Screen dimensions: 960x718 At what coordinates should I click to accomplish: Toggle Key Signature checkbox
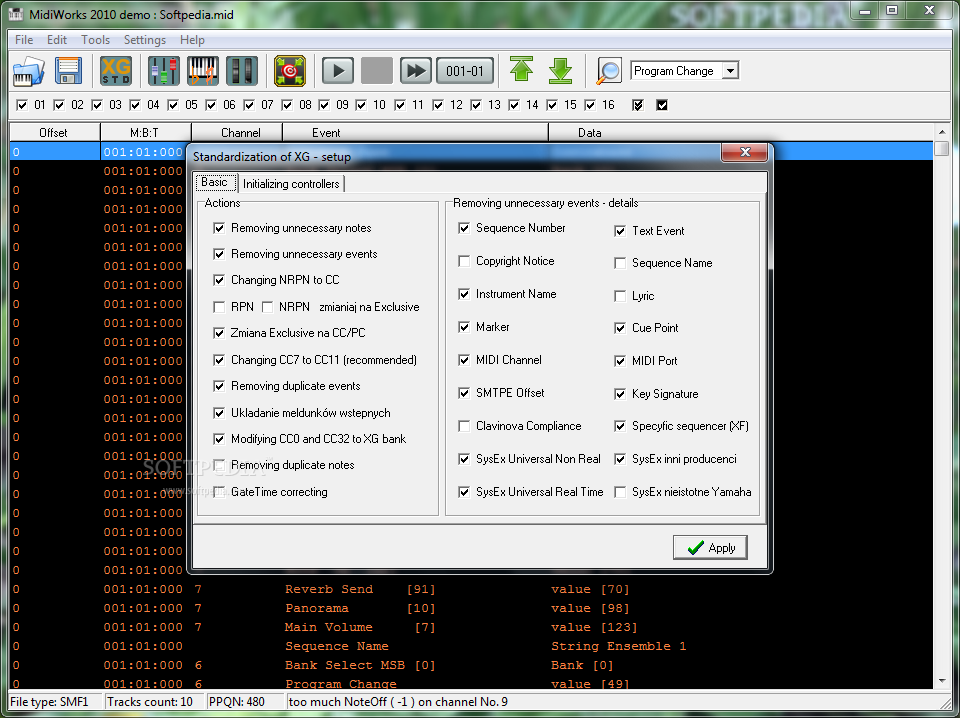620,394
